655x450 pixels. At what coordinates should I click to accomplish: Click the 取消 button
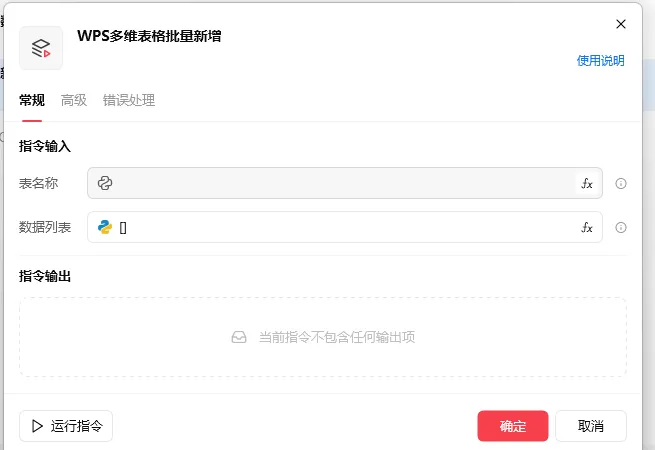coord(591,426)
